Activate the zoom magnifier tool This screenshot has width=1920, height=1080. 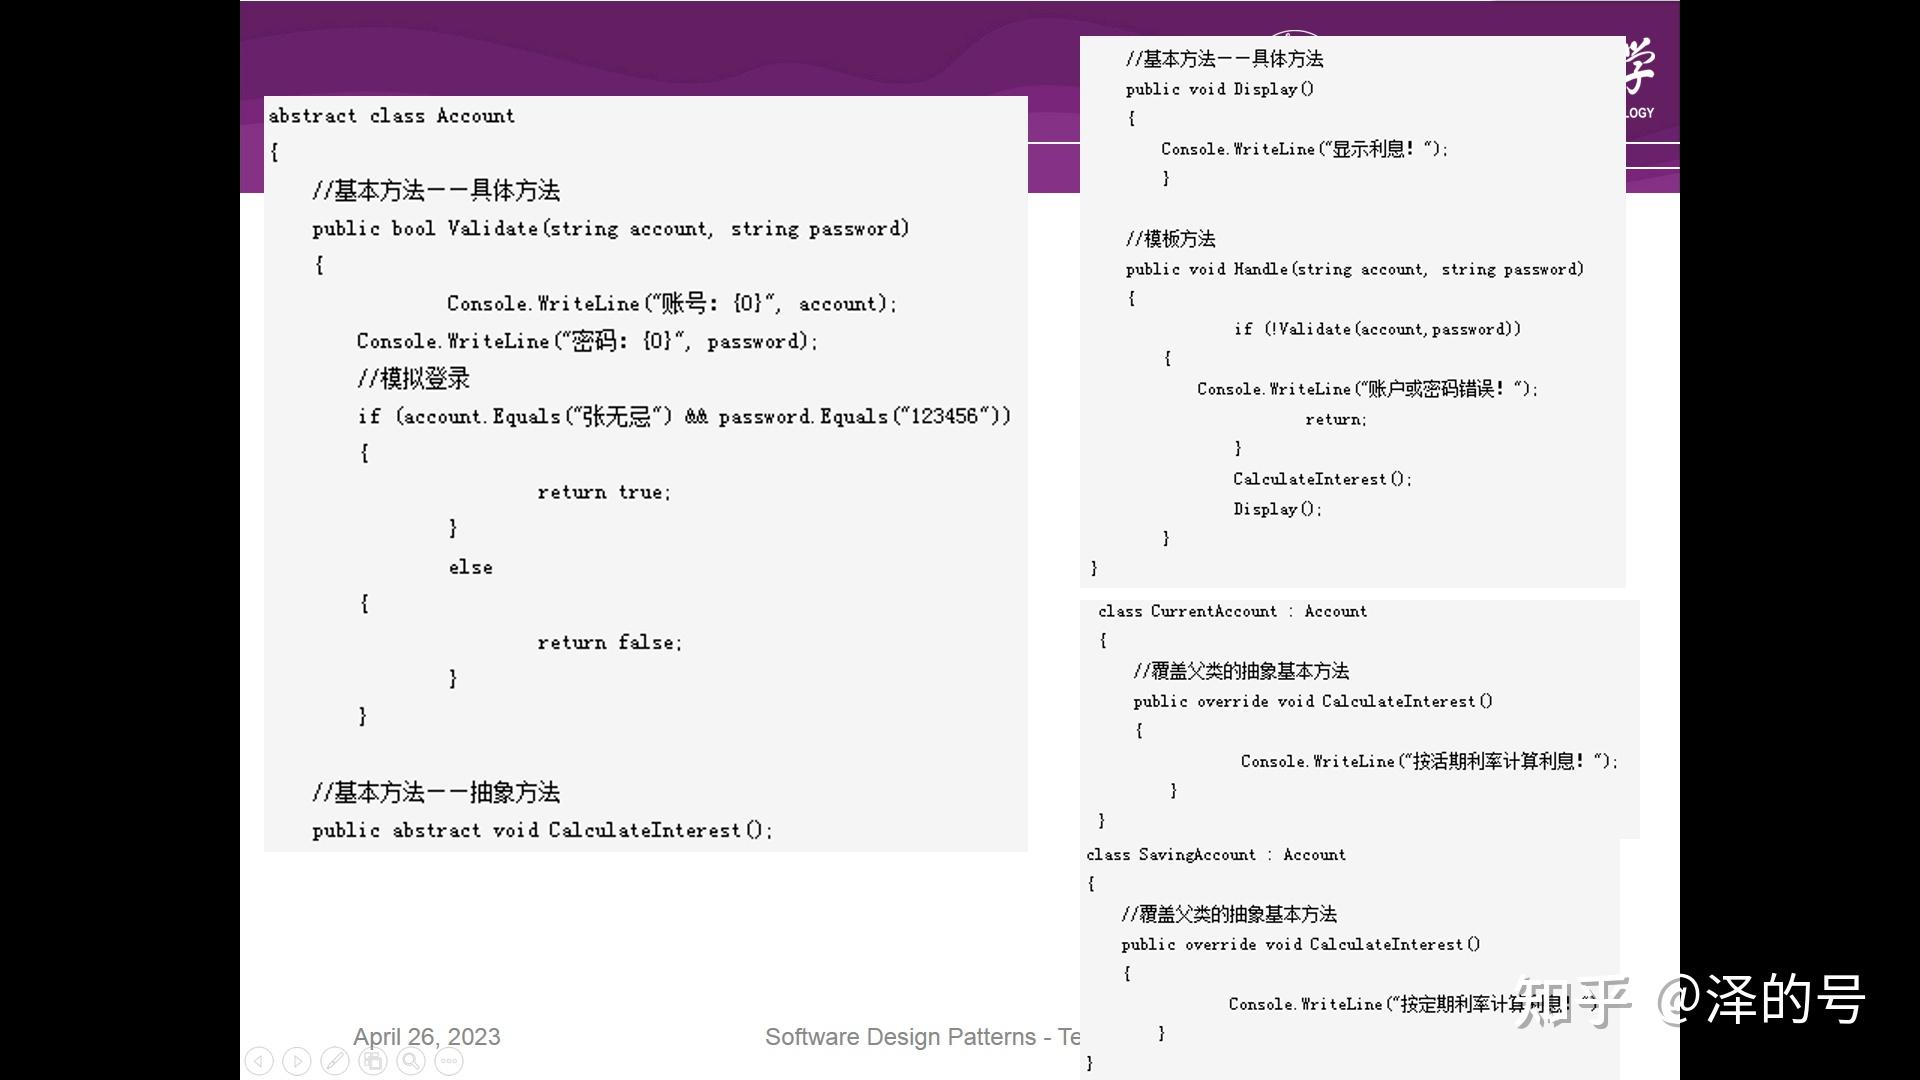pyautogui.click(x=411, y=1061)
